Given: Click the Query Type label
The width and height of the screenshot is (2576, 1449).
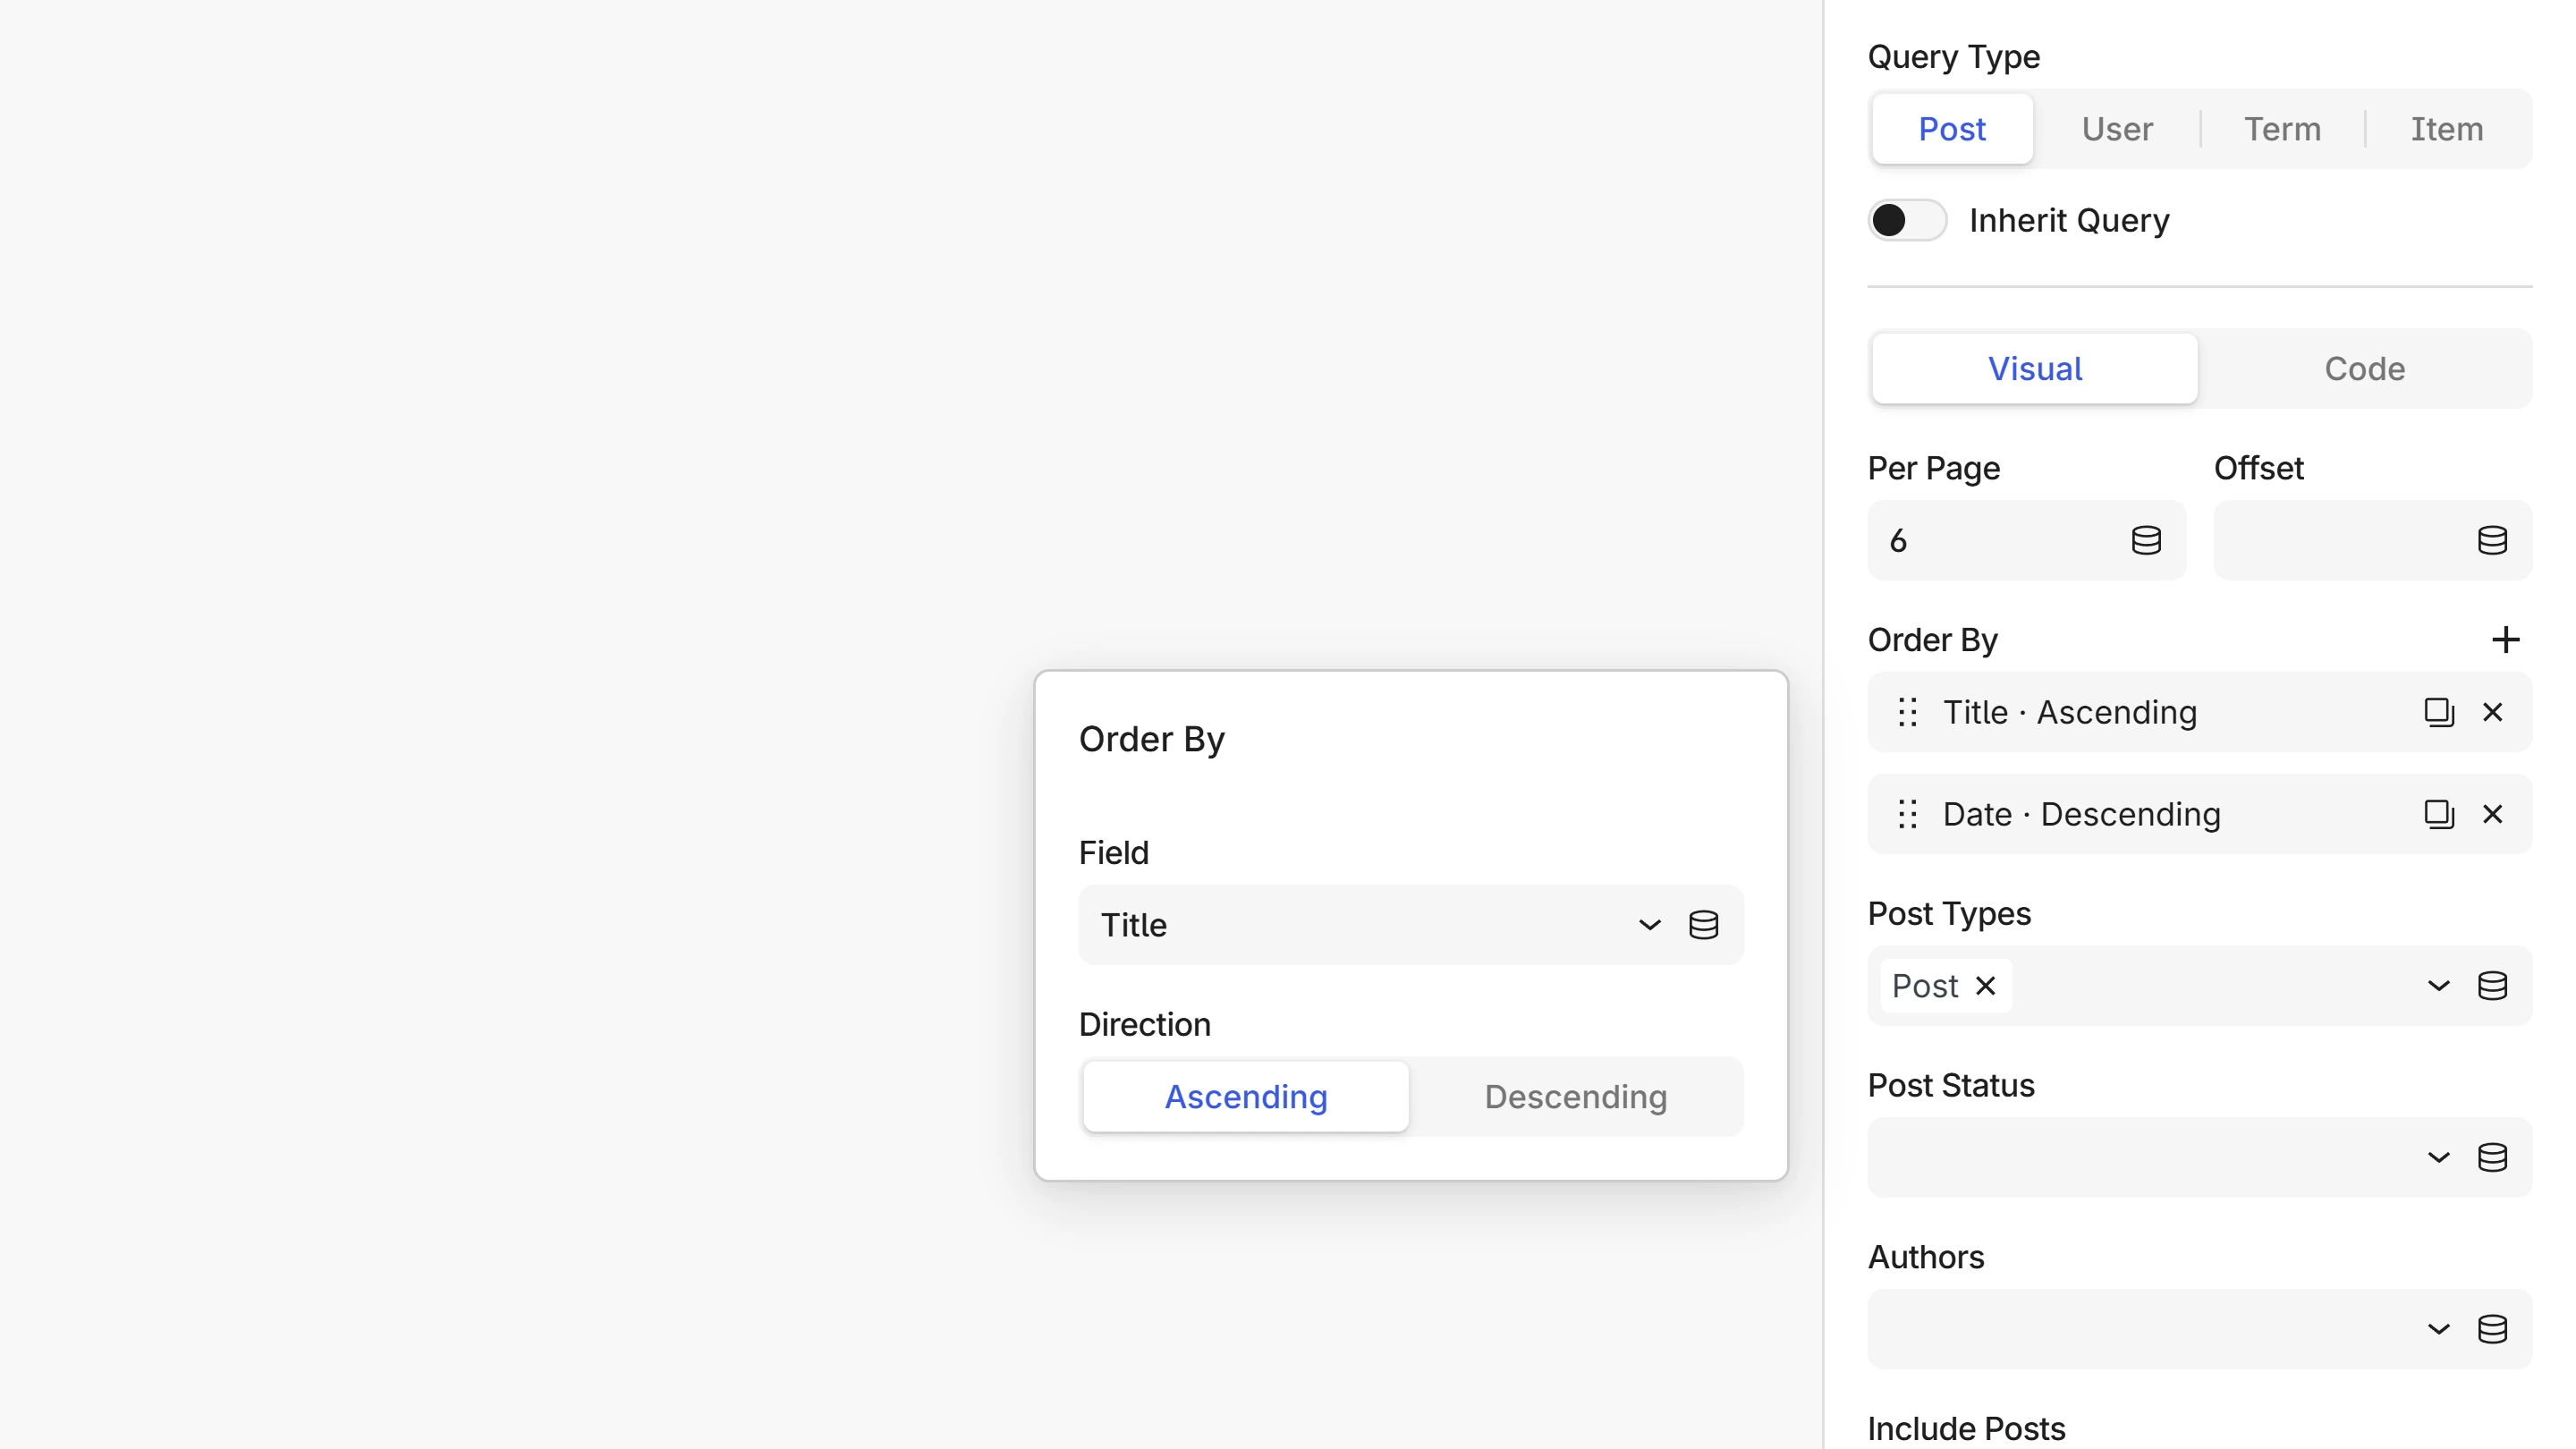Looking at the screenshot, I should point(1954,57).
